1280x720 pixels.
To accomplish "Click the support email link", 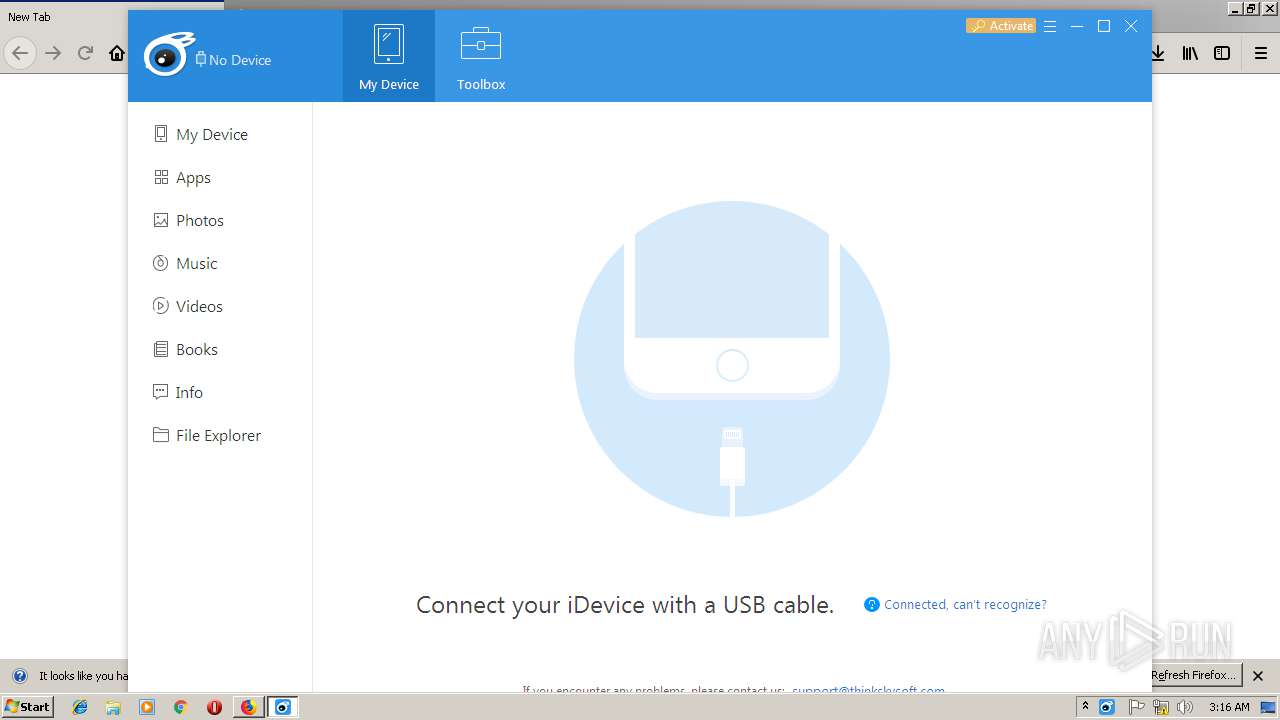I will [868, 690].
